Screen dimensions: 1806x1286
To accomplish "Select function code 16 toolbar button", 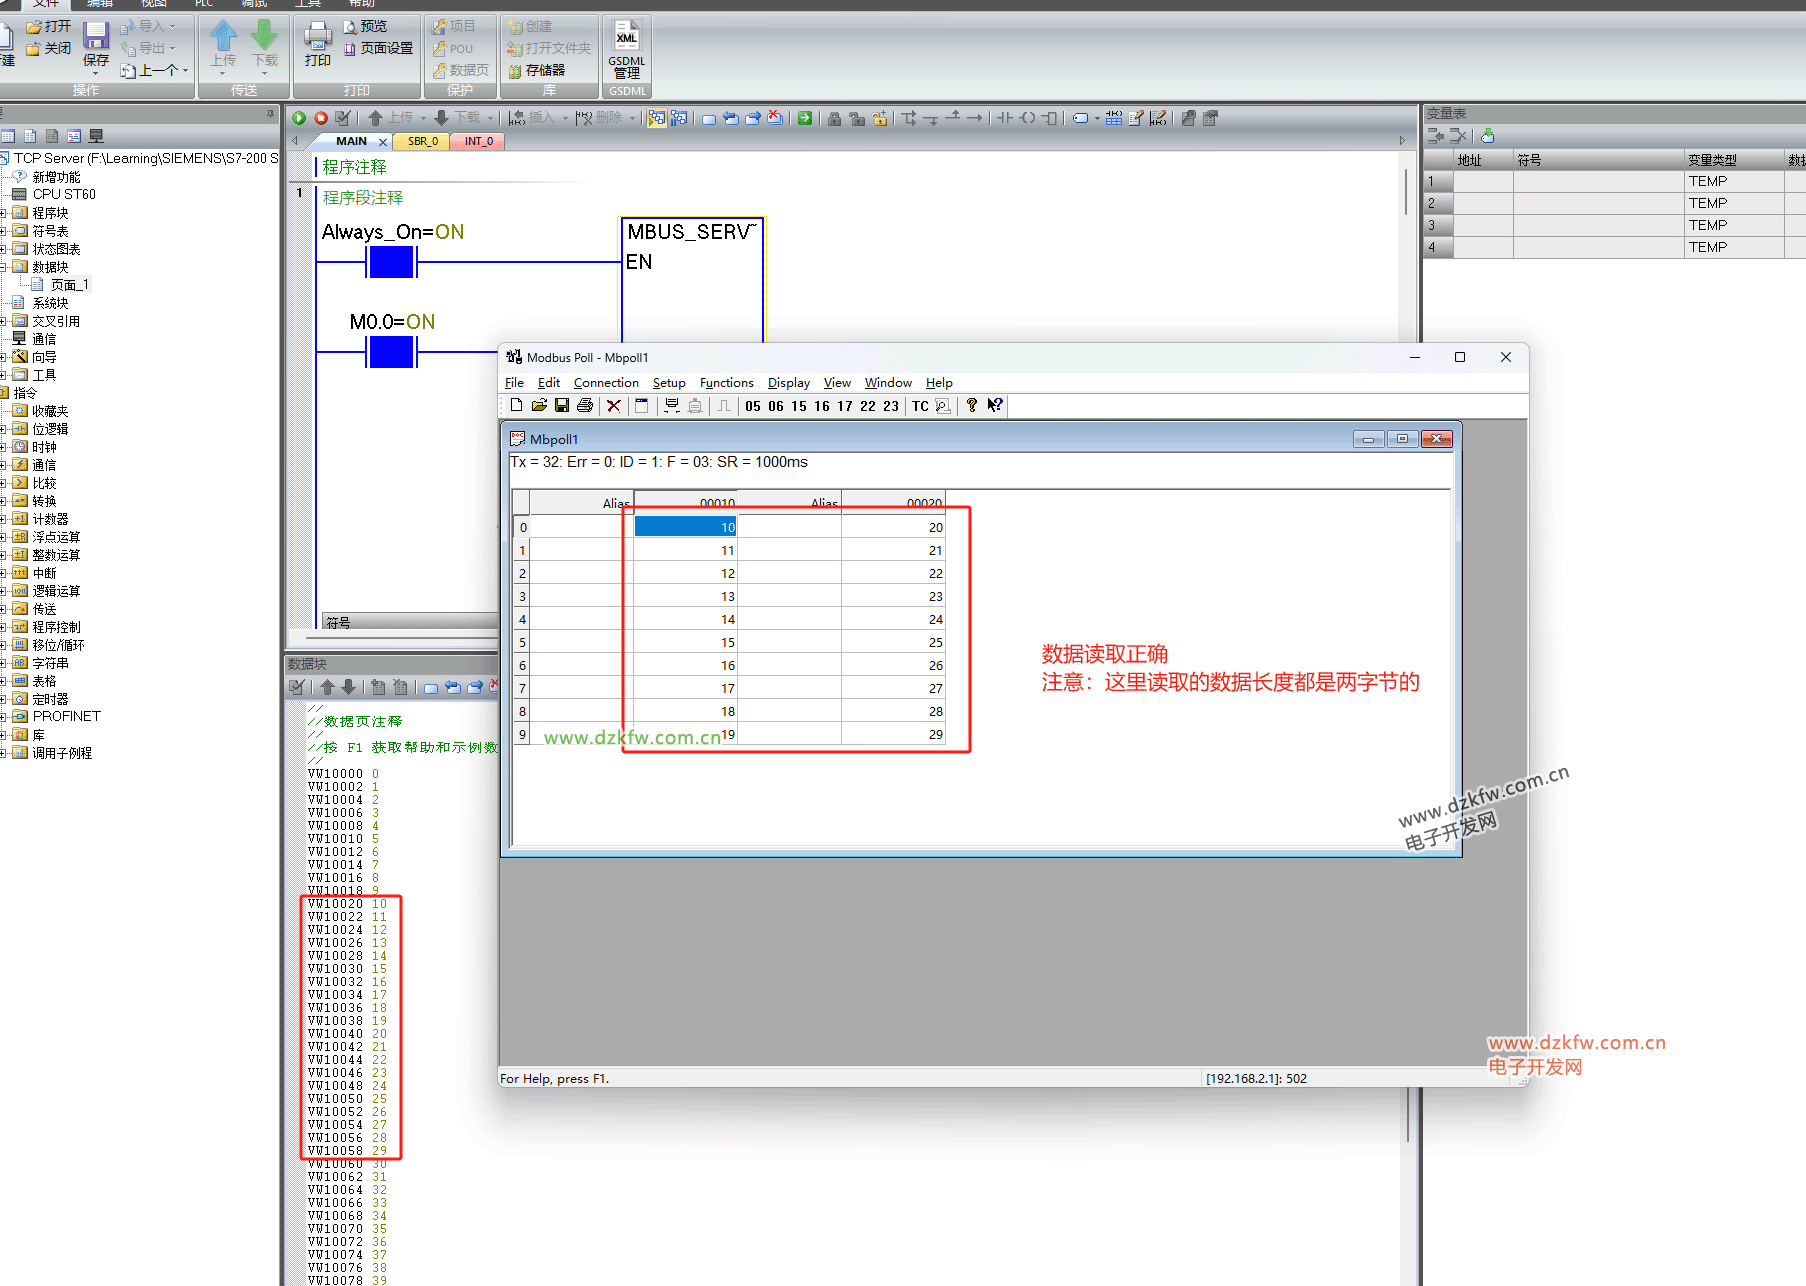I will click(822, 406).
